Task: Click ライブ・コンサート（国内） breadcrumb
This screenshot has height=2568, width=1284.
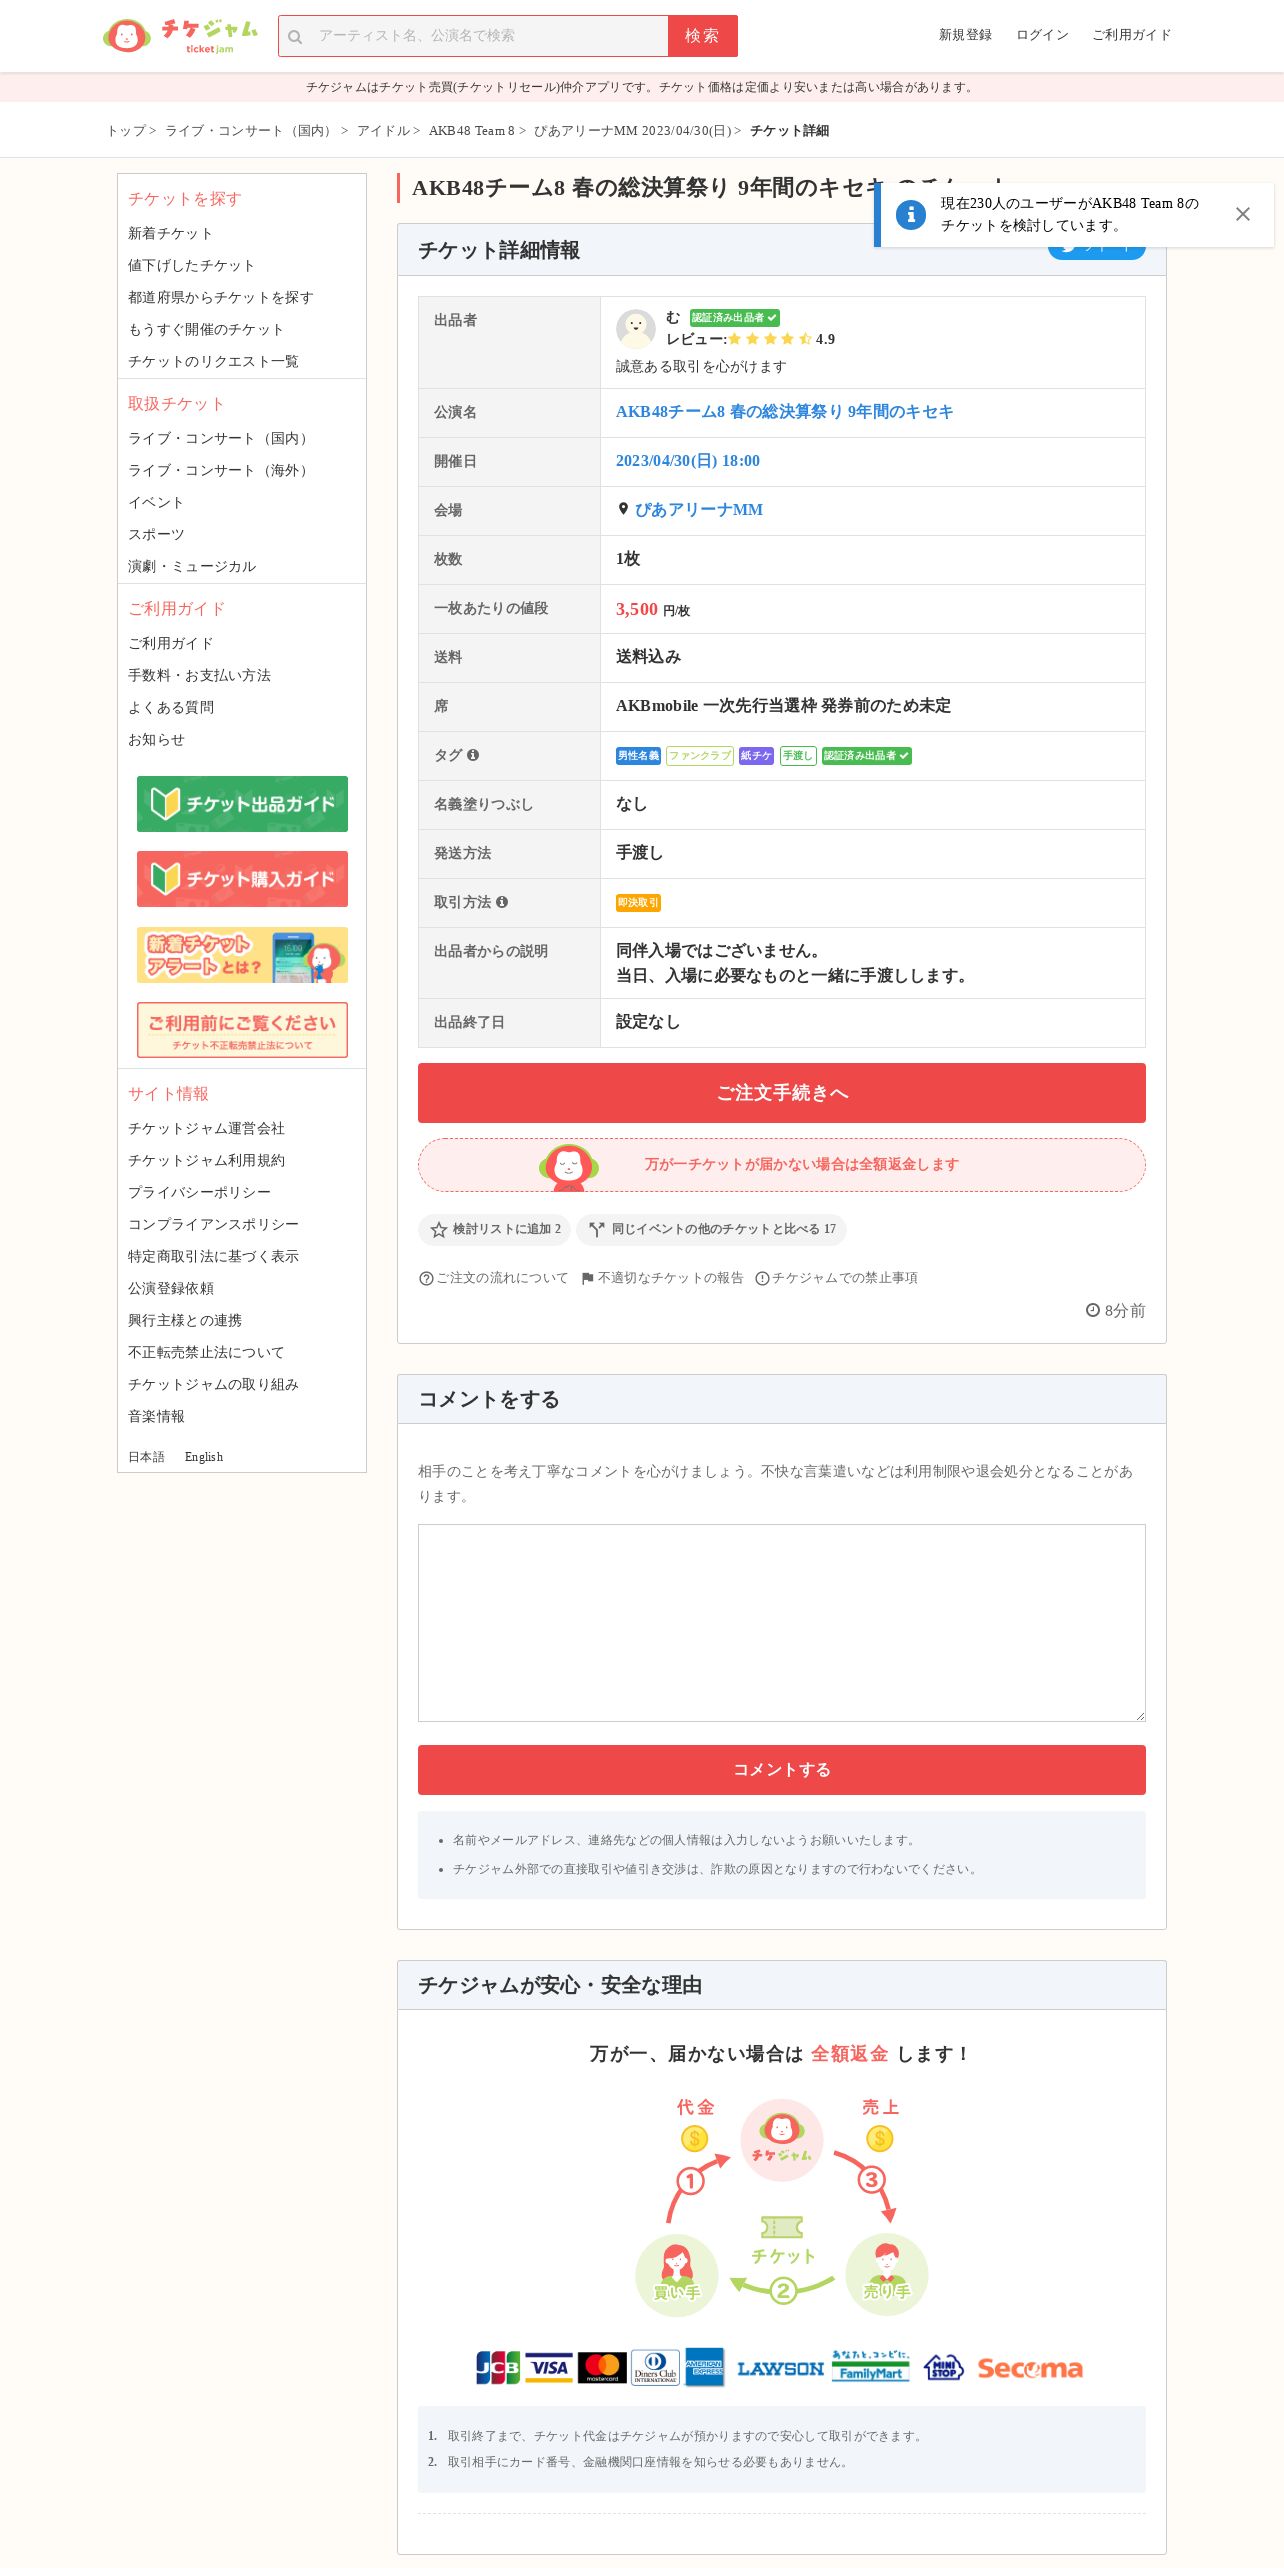Action: tap(250, 131)
